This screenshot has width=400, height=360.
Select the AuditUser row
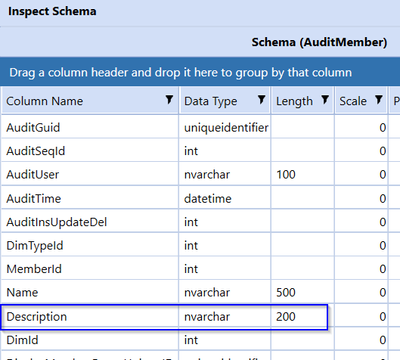(x=200, y=174)
